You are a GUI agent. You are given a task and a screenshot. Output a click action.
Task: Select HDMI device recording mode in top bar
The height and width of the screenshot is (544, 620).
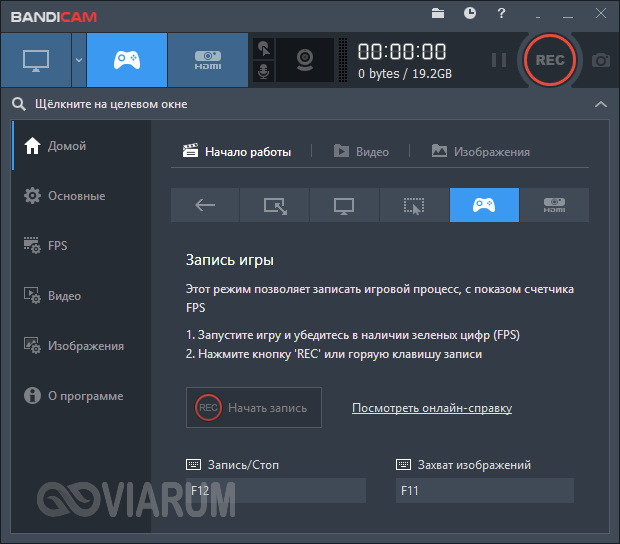coord(208,60)
